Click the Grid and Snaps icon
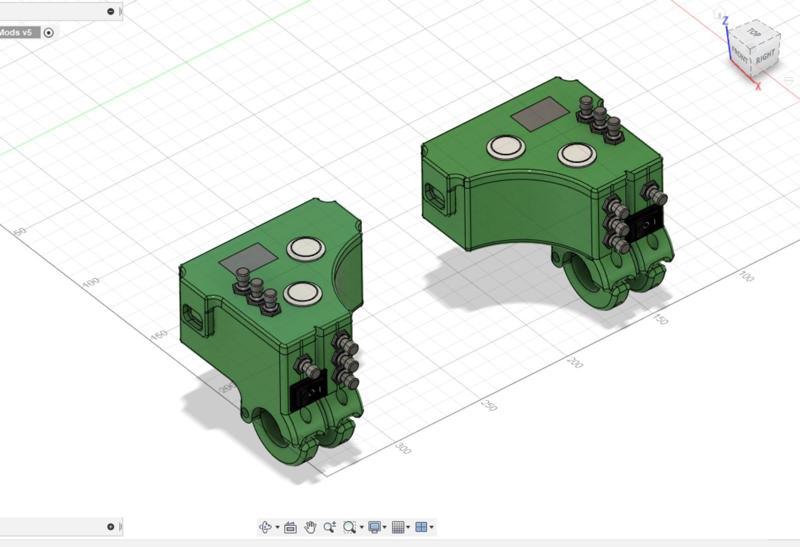This screenshot has width=800, height=547. (x=398, y=527)
